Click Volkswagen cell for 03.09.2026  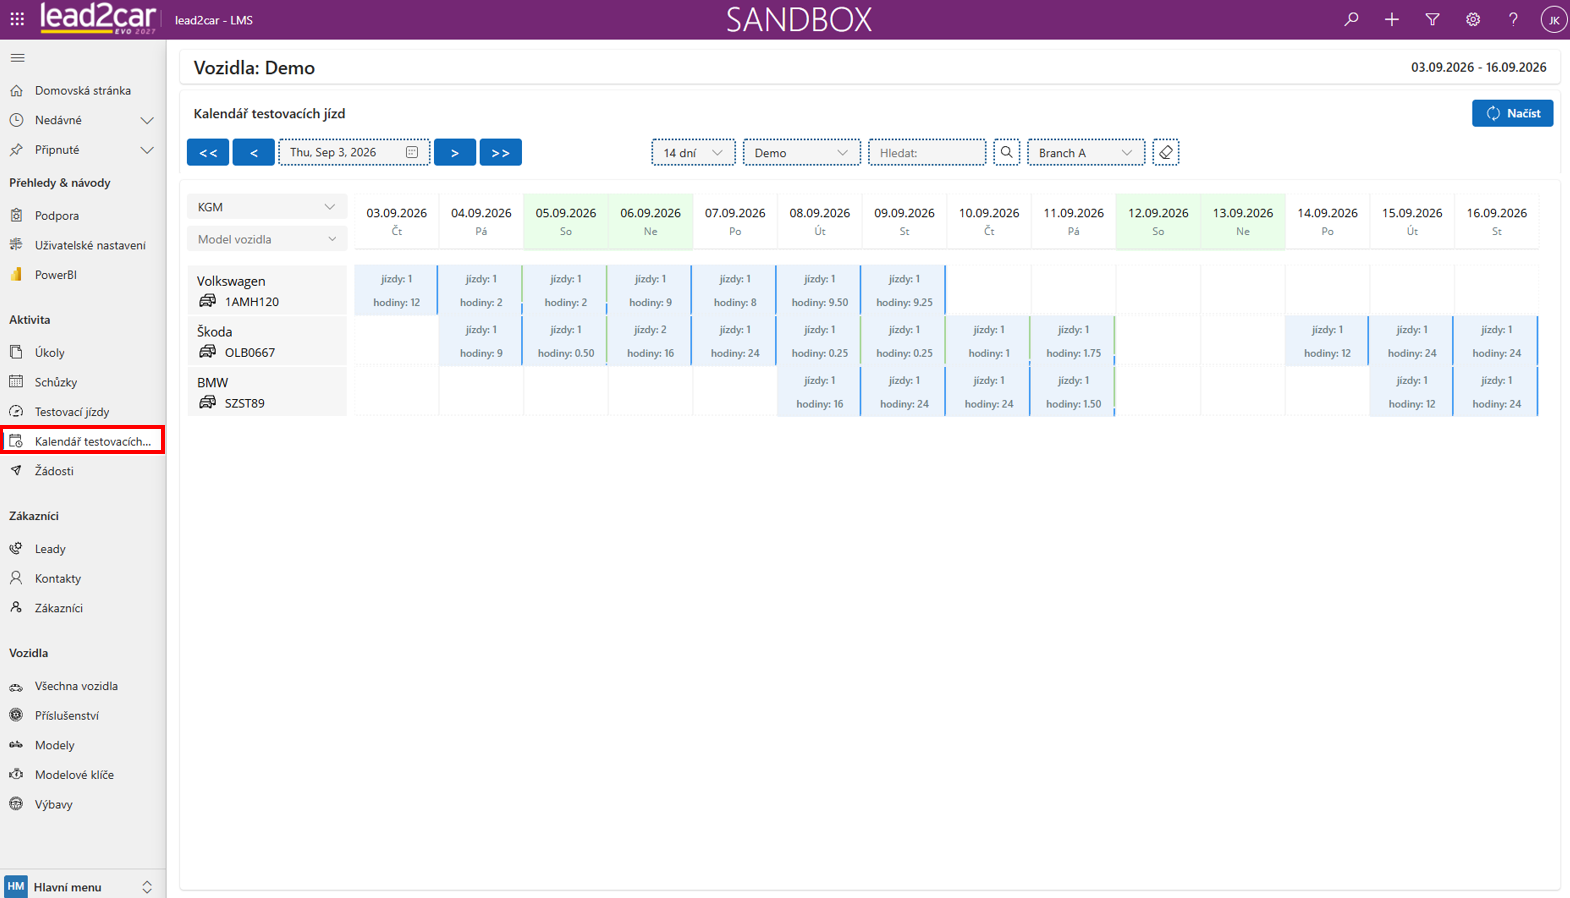[396, 290]
